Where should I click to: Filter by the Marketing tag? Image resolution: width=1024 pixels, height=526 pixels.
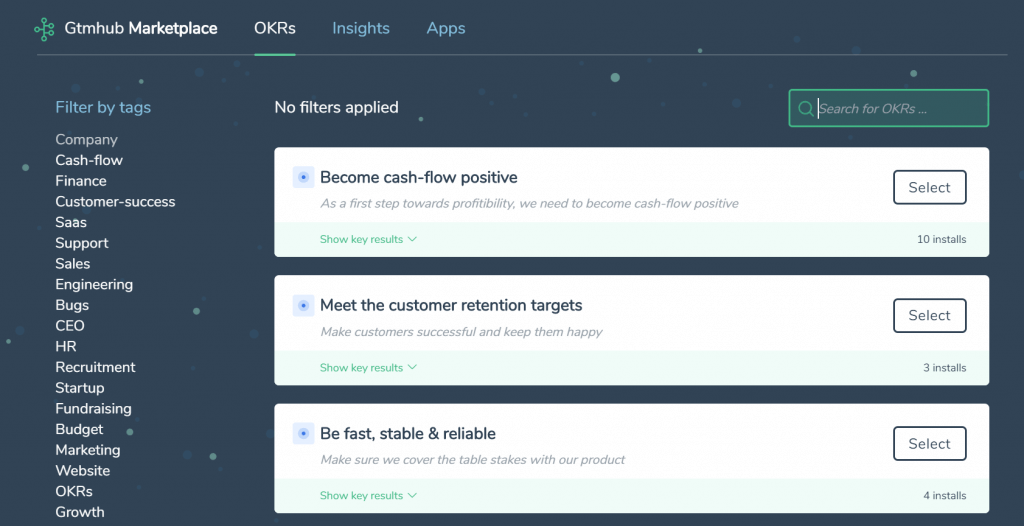tap(88, 450)
